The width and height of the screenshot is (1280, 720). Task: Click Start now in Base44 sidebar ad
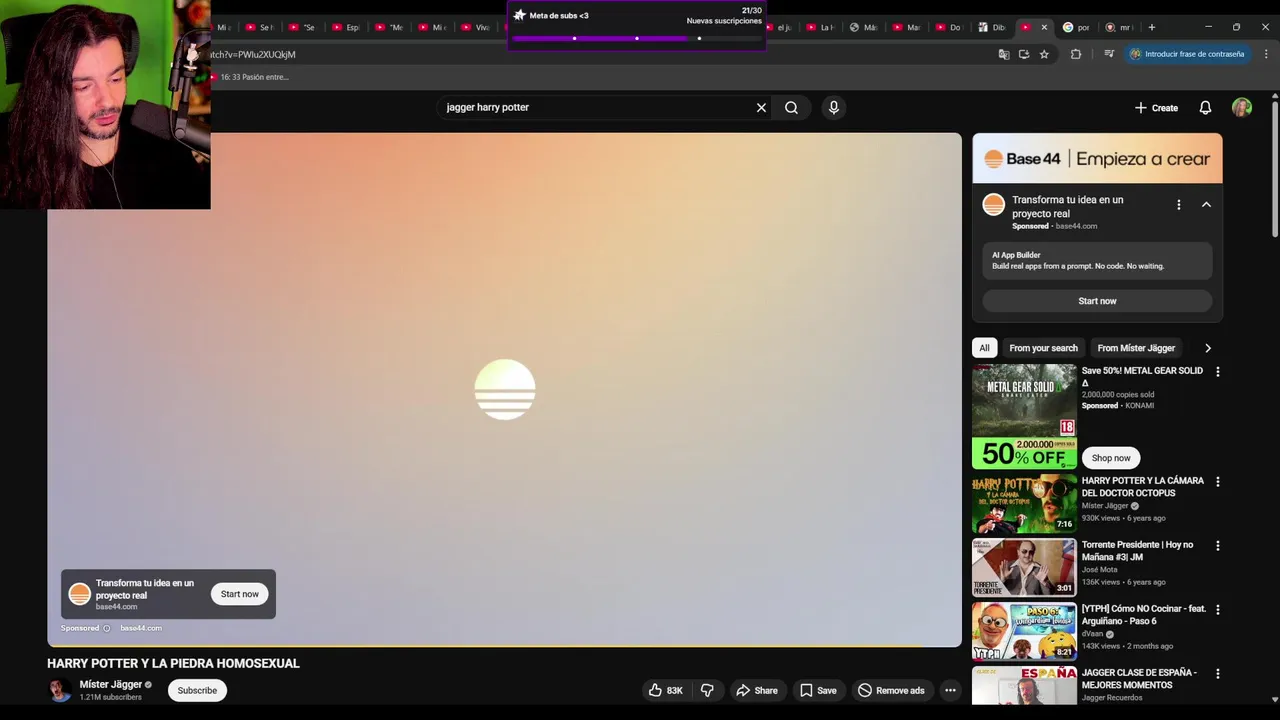(1097, 301)
